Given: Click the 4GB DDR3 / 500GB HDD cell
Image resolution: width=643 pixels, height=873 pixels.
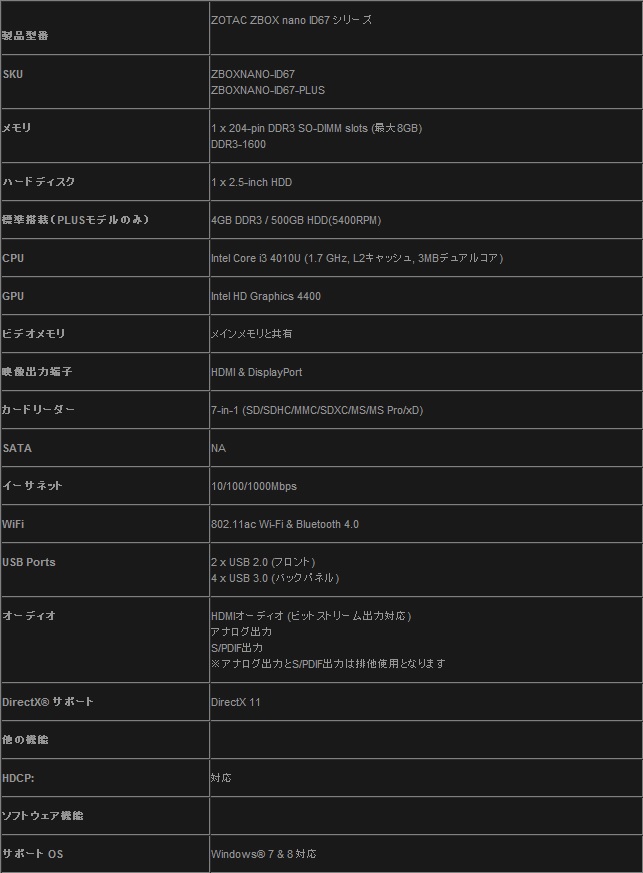Looking at the screenshot, I should pyautogui.click(x=295, y=220).
